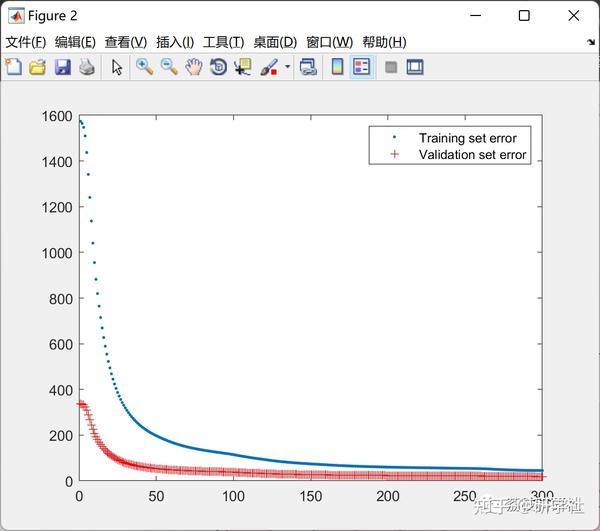Minimize the Figure 2 window
600x531 pixels.
point(475,16)
